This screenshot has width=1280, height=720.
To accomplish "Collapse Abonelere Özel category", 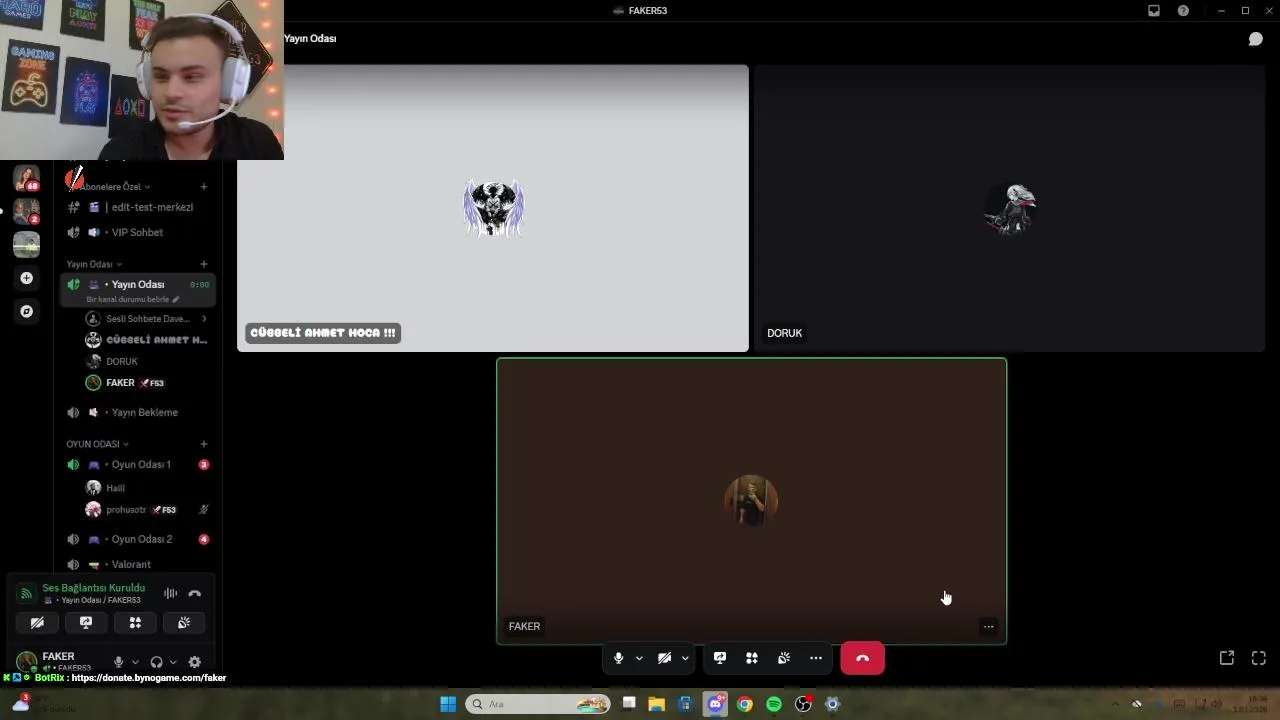I will click(x=114, y=187).
